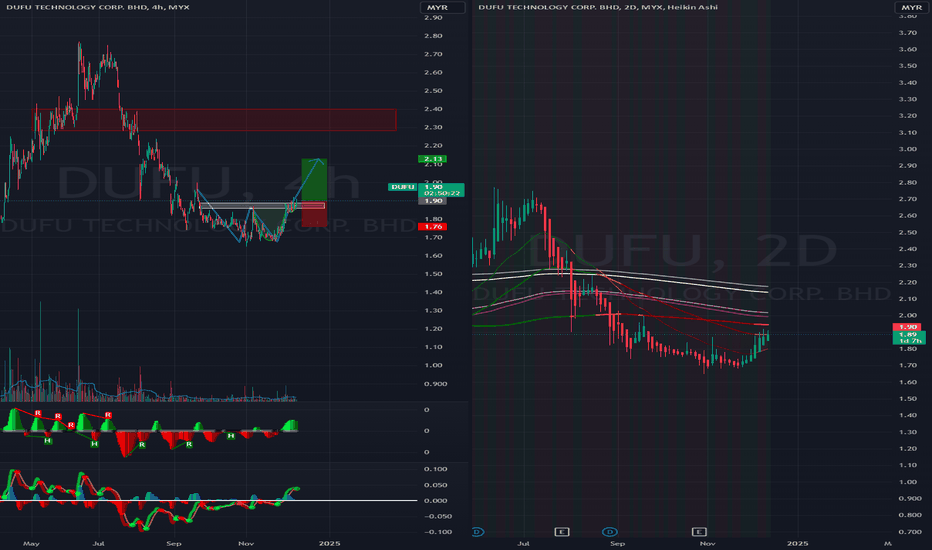This screenshot has width=932, height=550.
Task: Select the red resistance zone rectangle
Action: 214,120
